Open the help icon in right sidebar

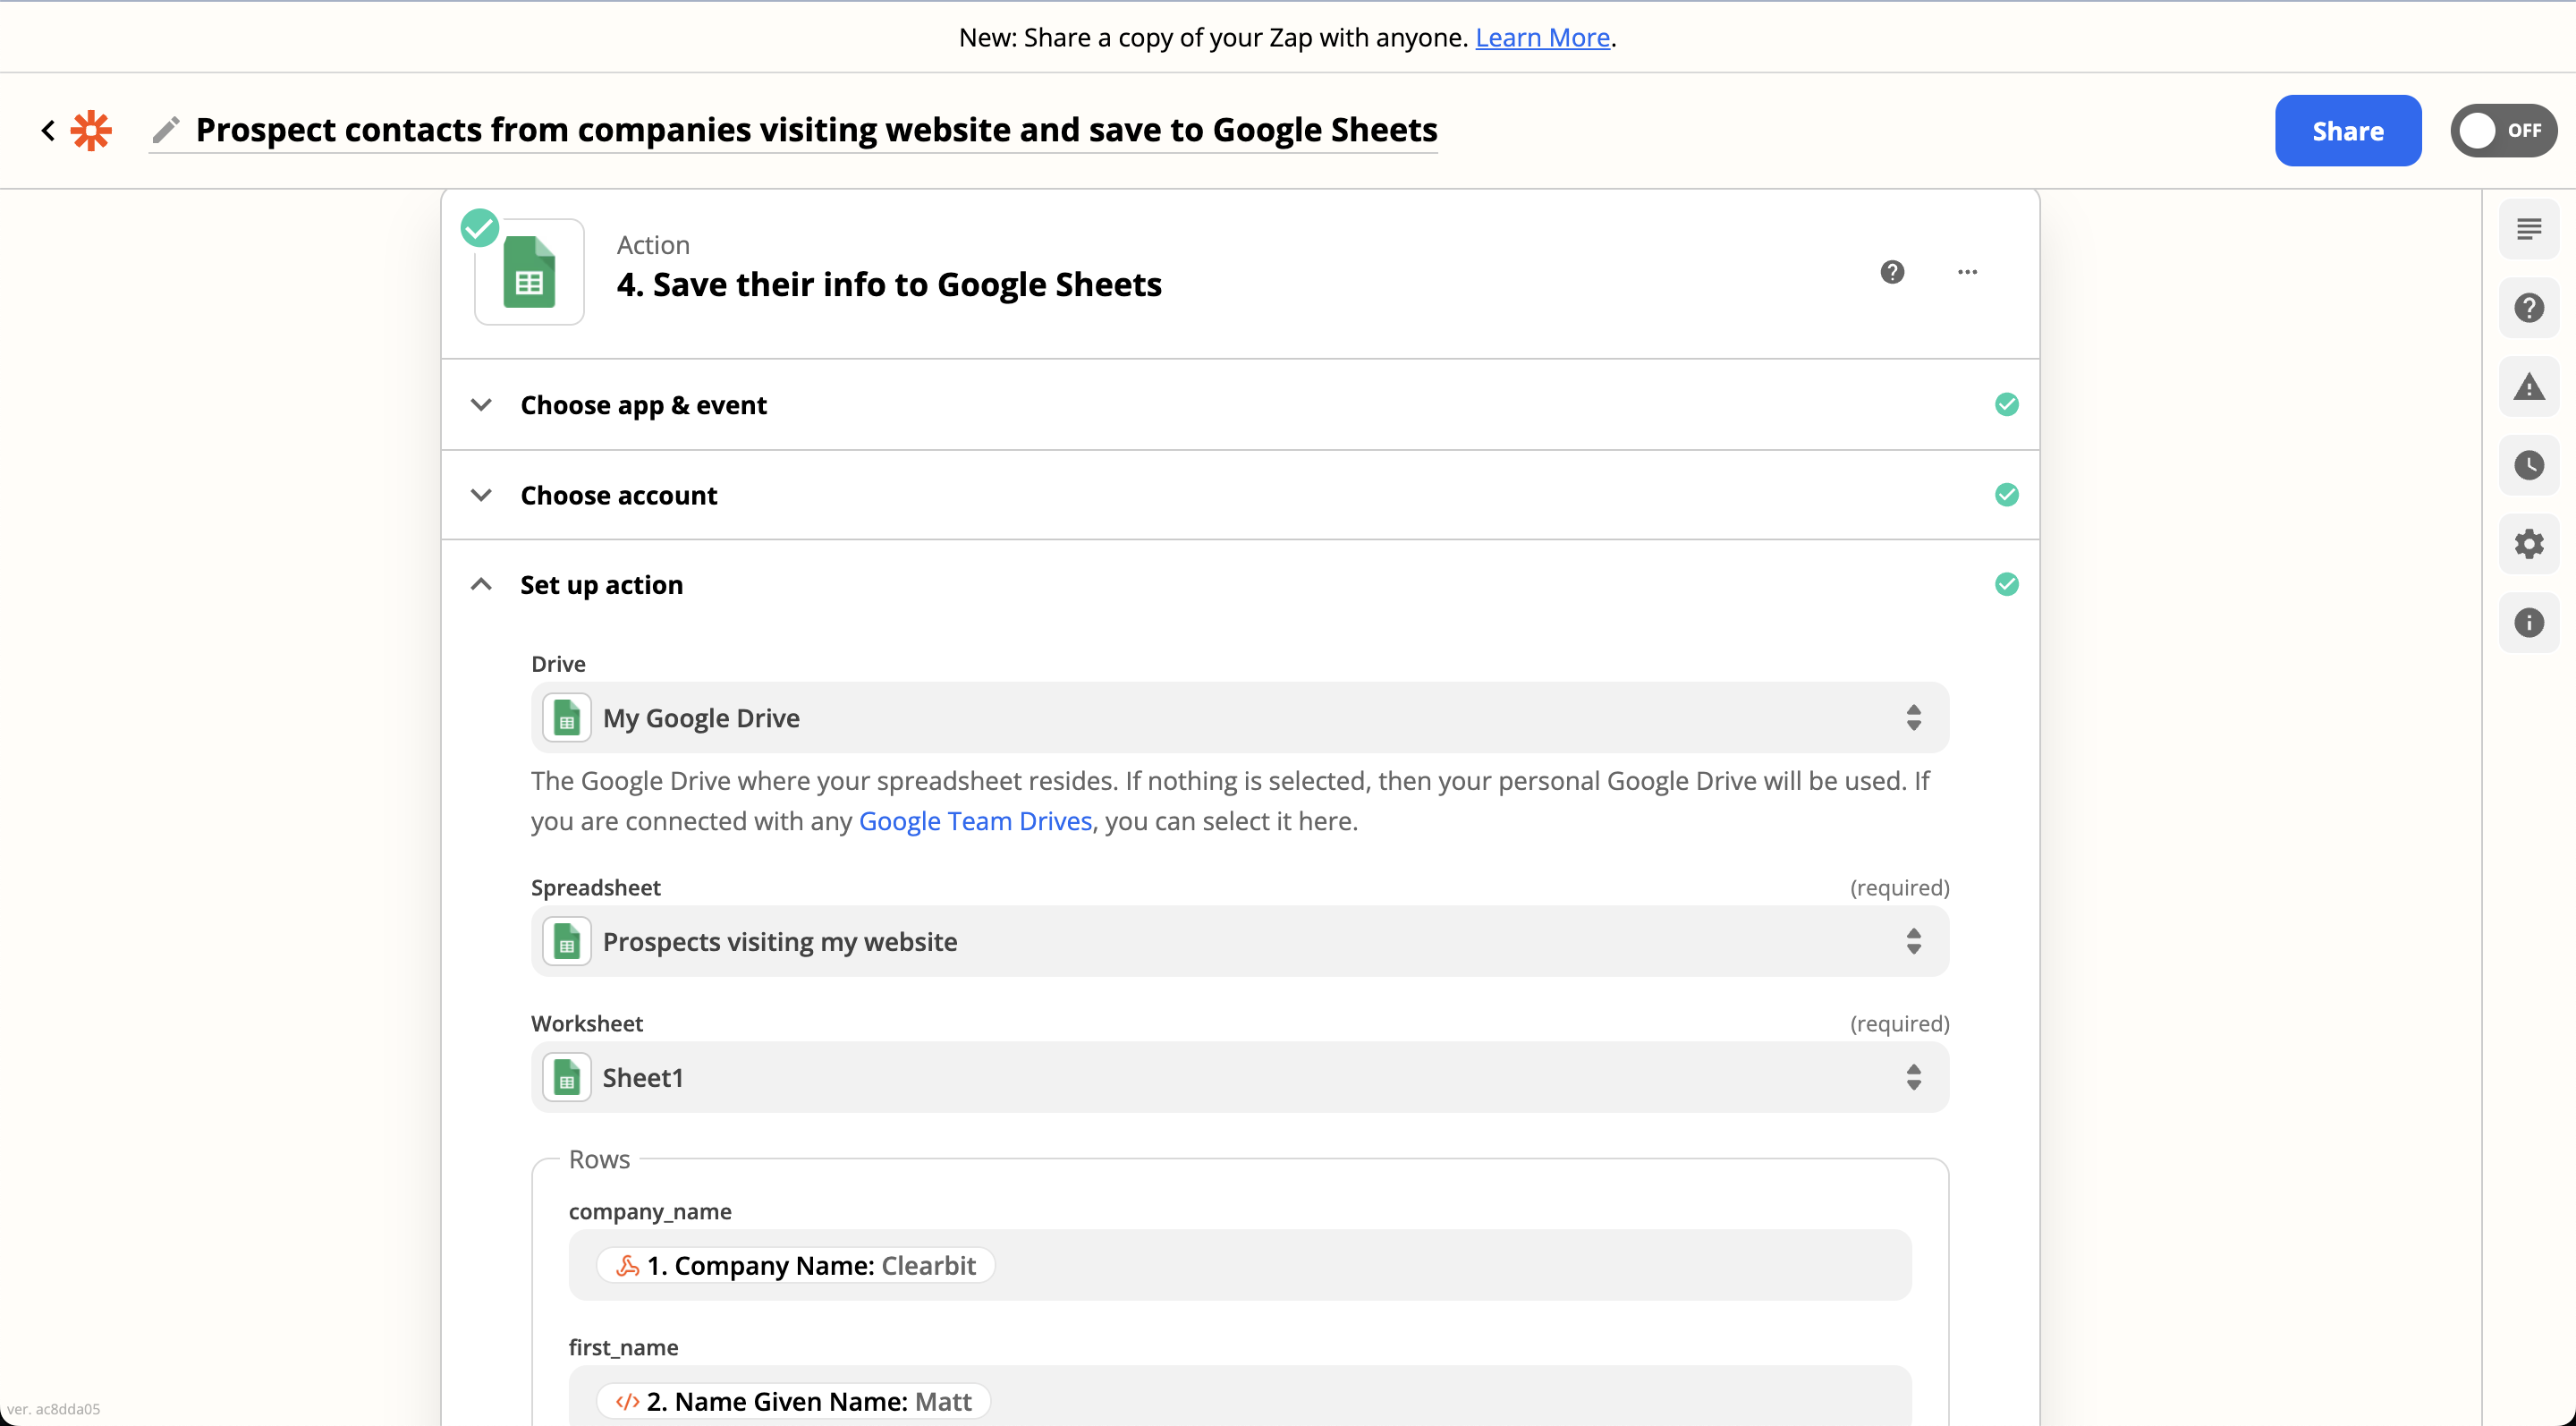click(2529, 308)
